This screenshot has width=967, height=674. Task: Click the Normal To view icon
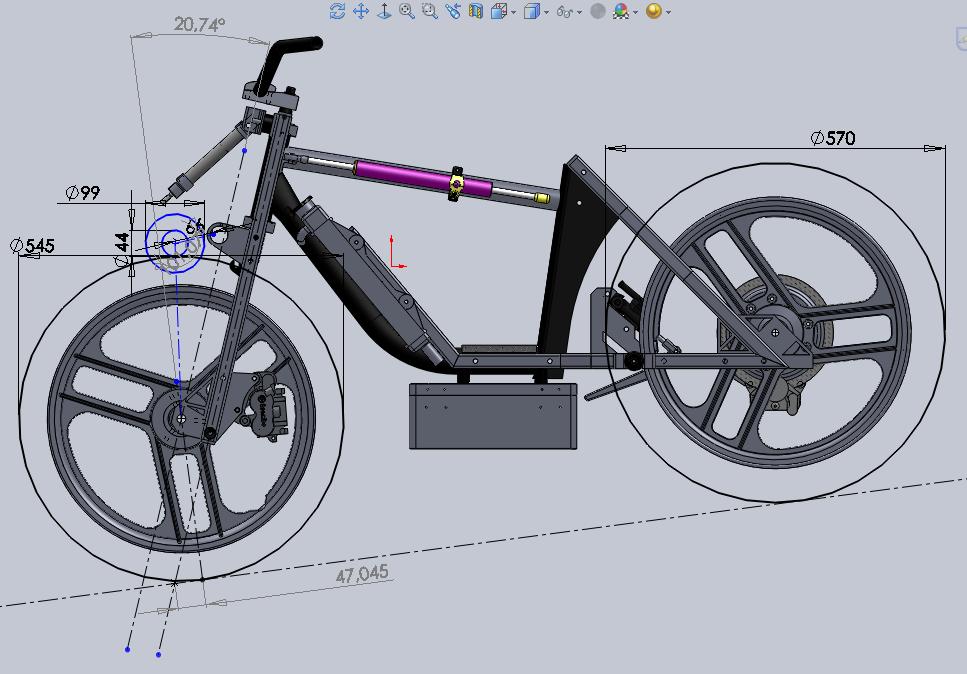[x=383, y=11]
